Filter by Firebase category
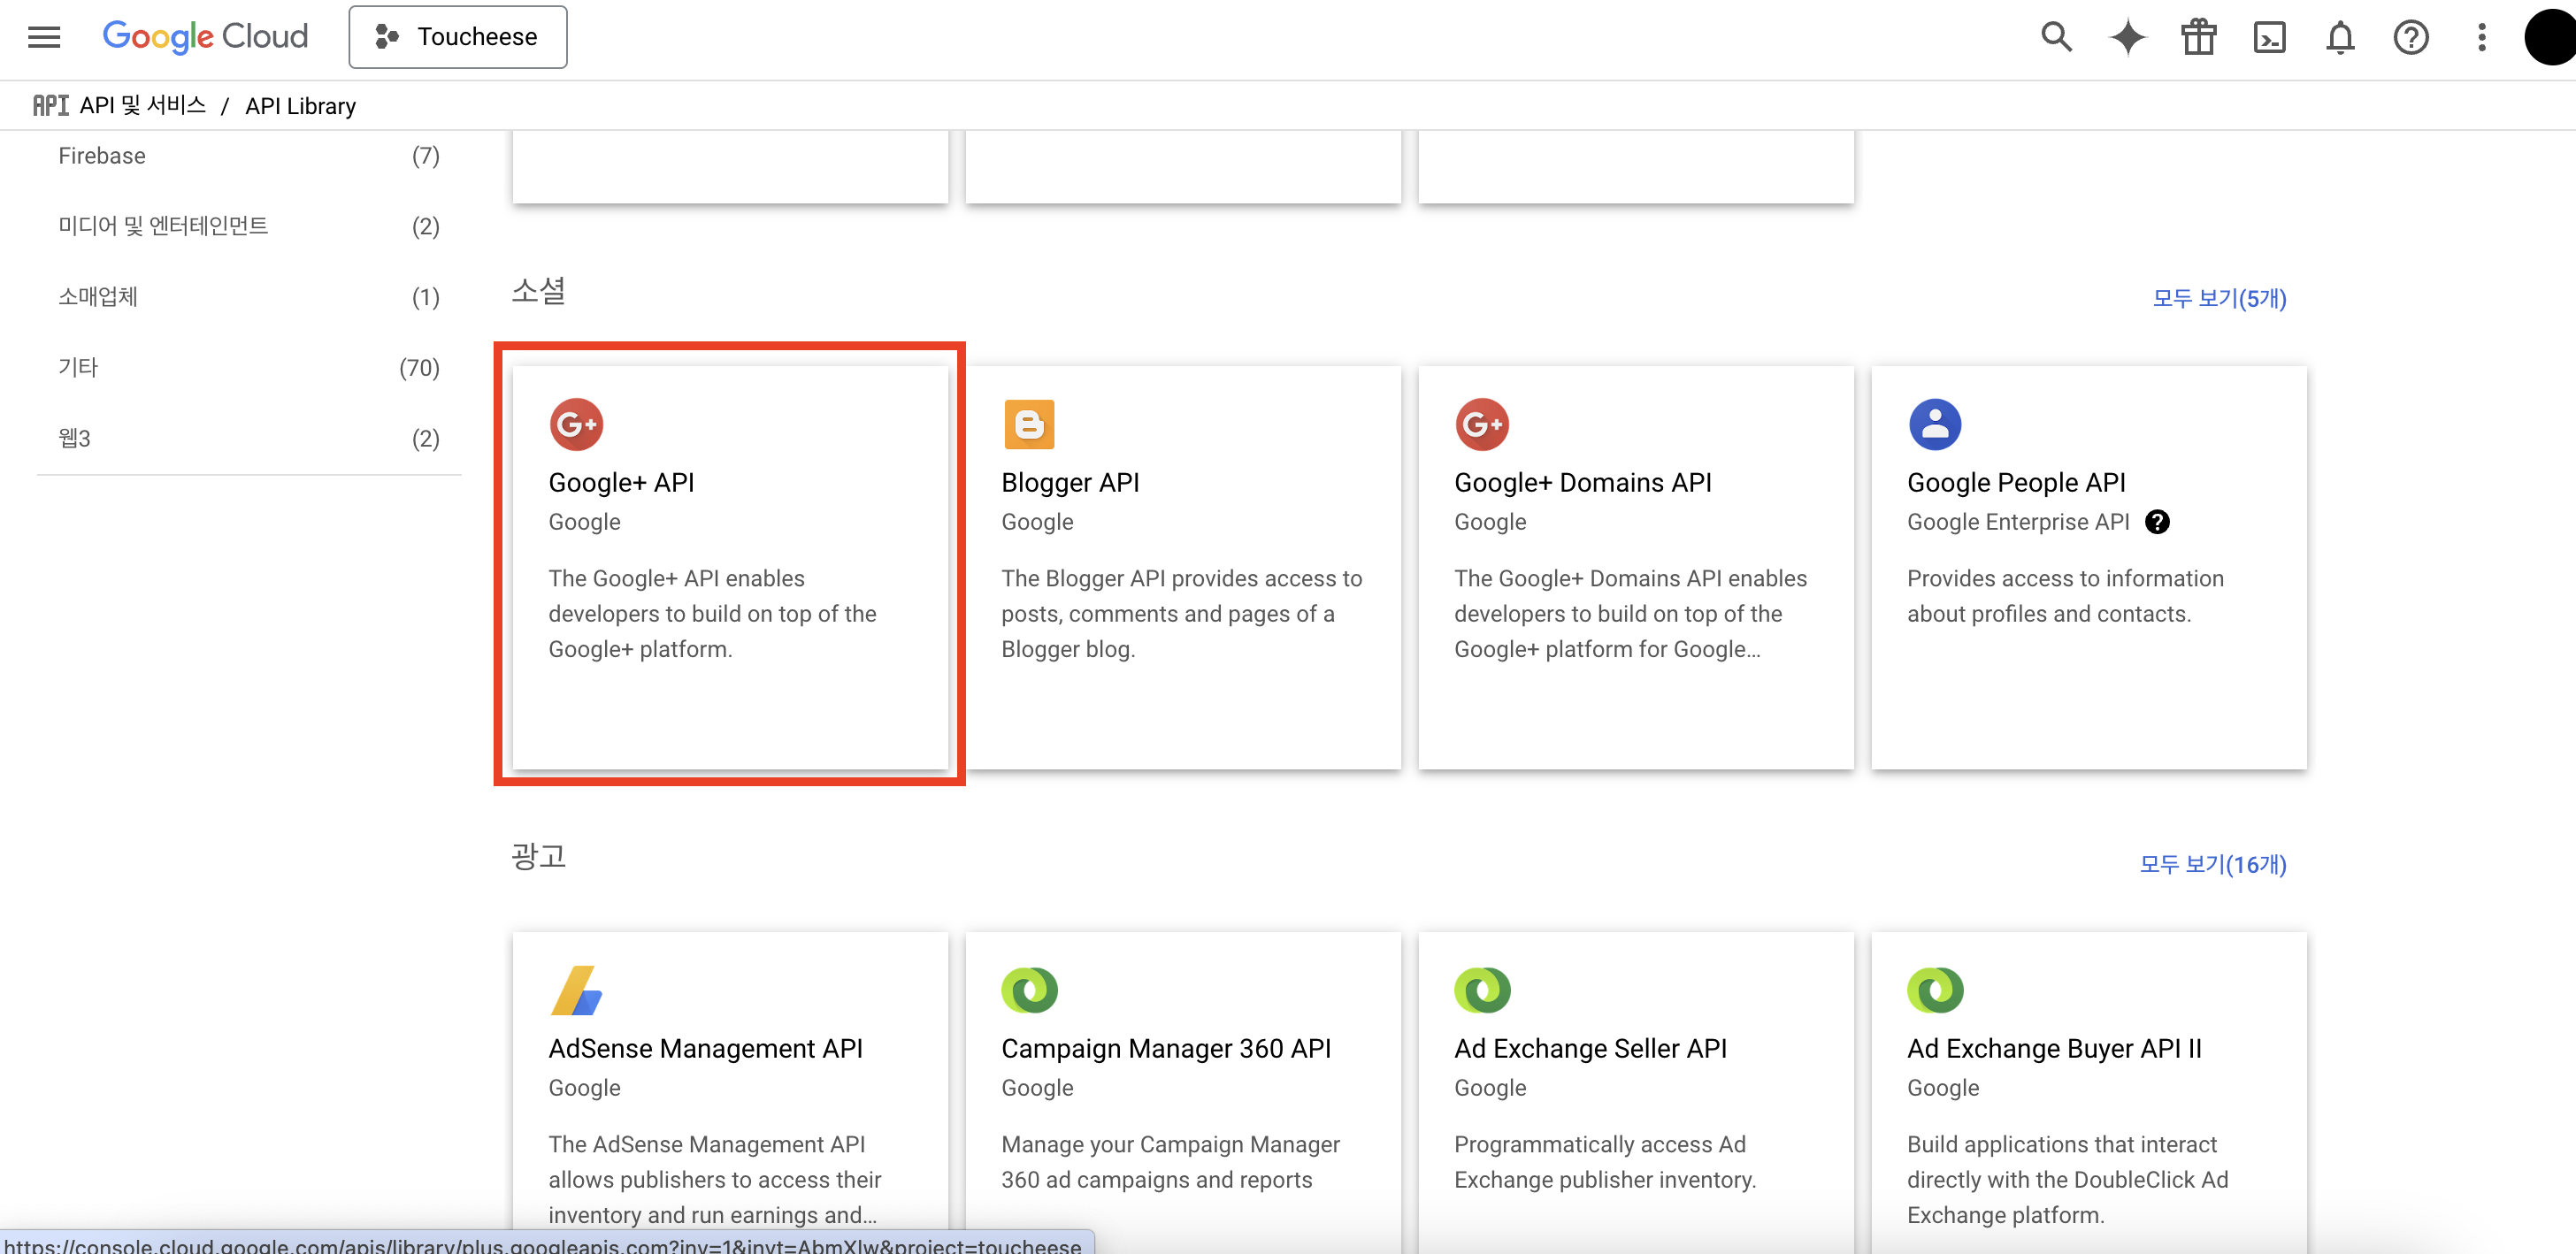 [x=102, y=156]
